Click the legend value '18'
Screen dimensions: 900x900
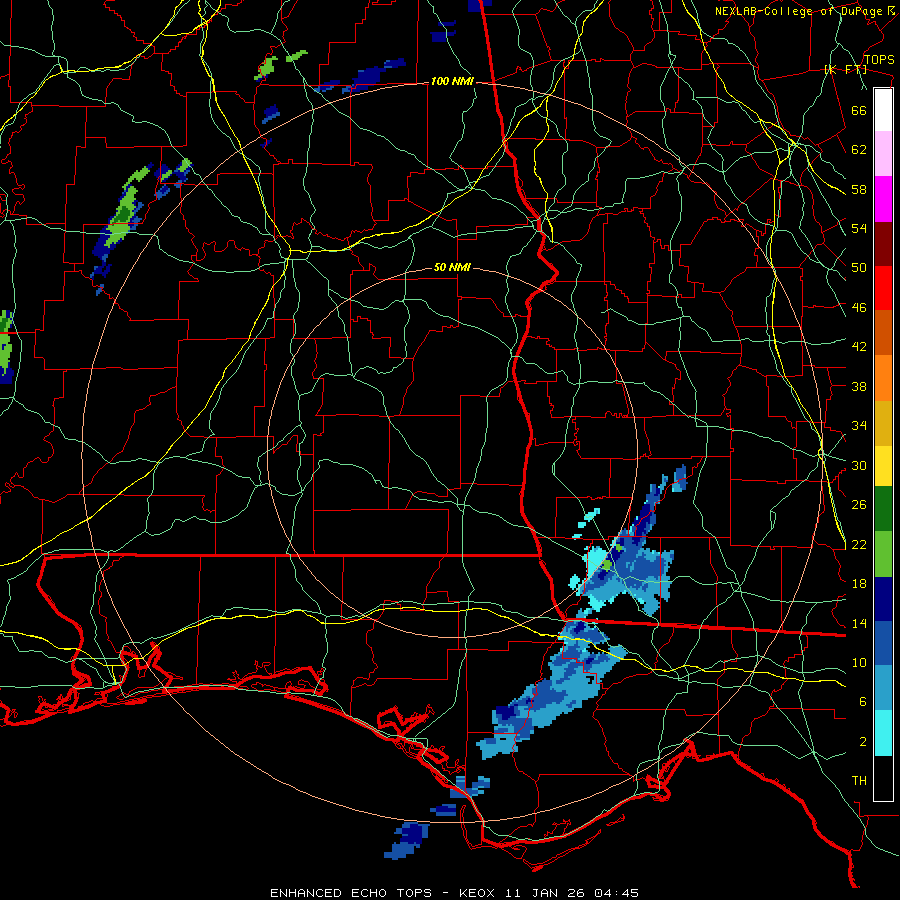coord(859,584)
